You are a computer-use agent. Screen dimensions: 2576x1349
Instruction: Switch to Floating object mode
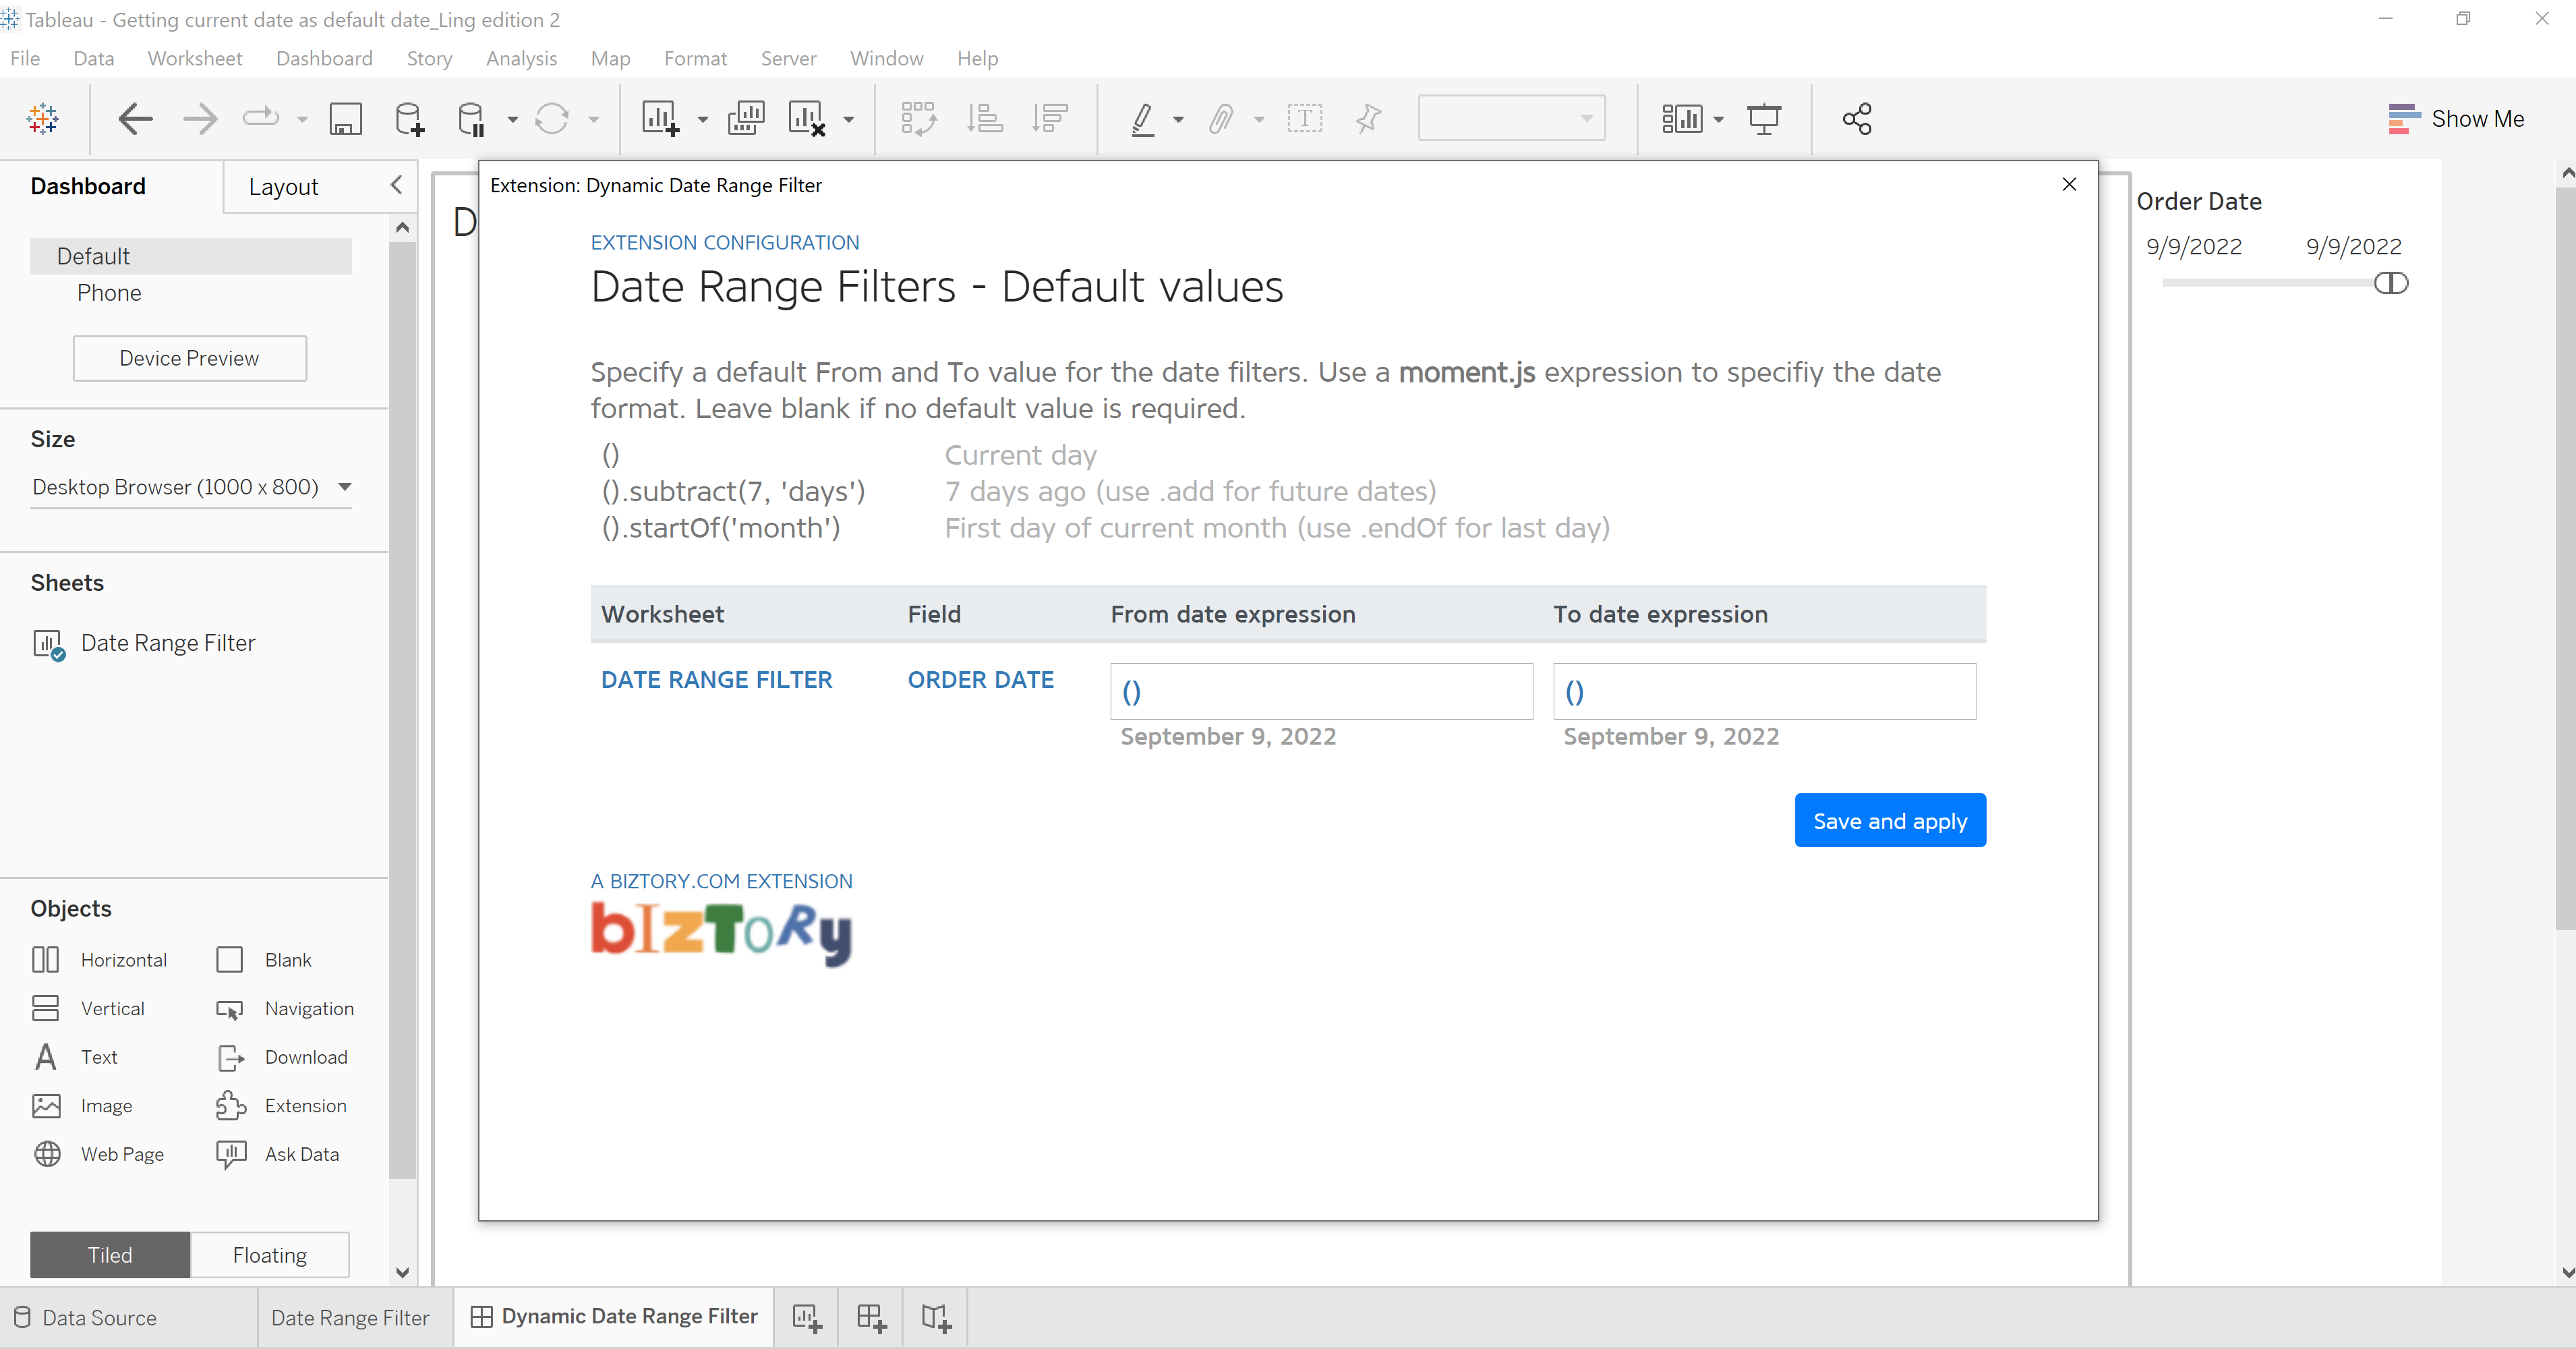pyautogui.click(x=270, y=1255)
